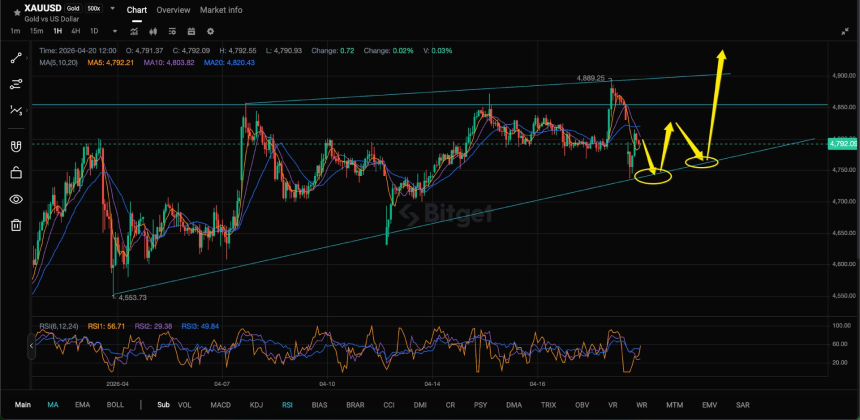Select the 1H timeframe
Viewport: 860px width, 420px height.
point(57,31)
